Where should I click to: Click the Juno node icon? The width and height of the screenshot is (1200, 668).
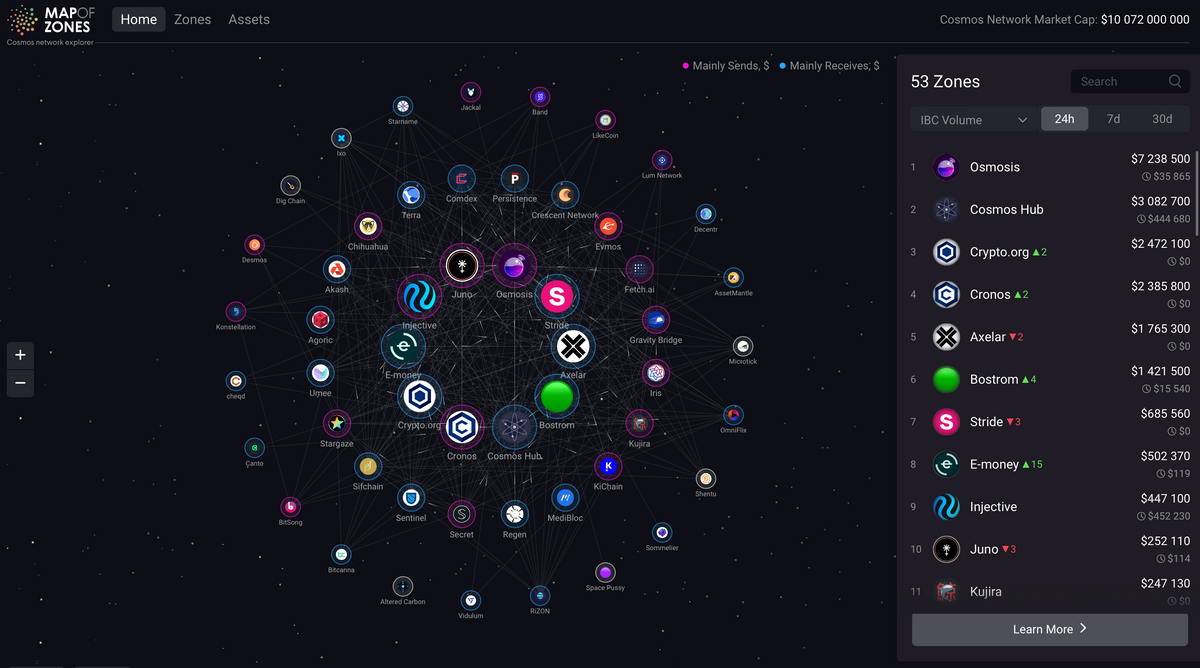point(461,266)
